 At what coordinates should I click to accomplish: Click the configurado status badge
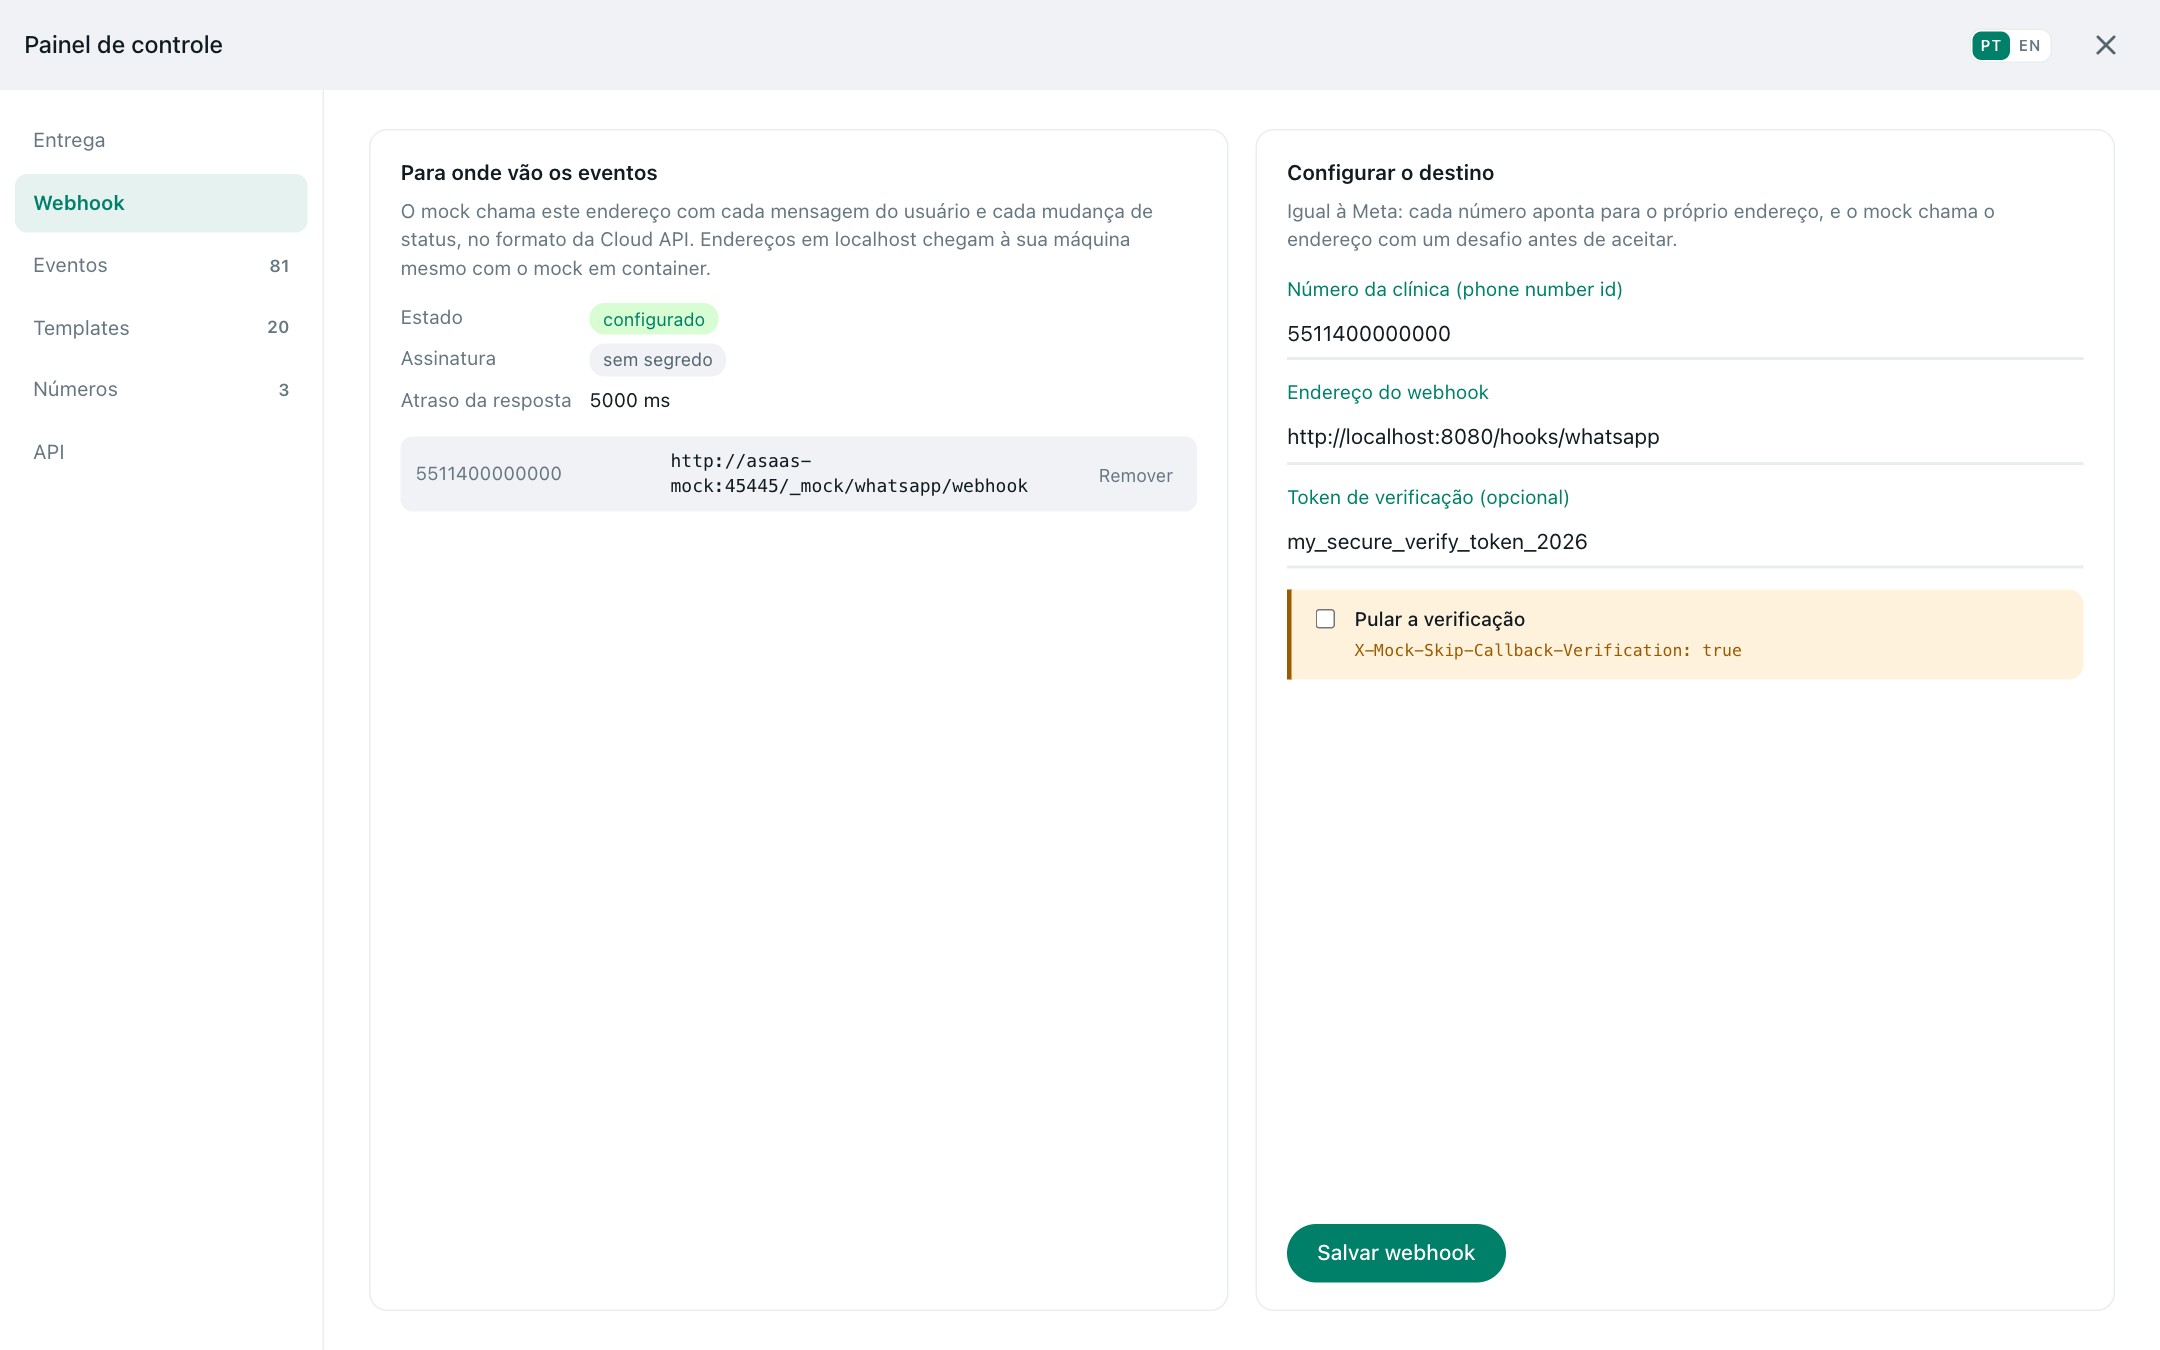[x=653, y=319]
